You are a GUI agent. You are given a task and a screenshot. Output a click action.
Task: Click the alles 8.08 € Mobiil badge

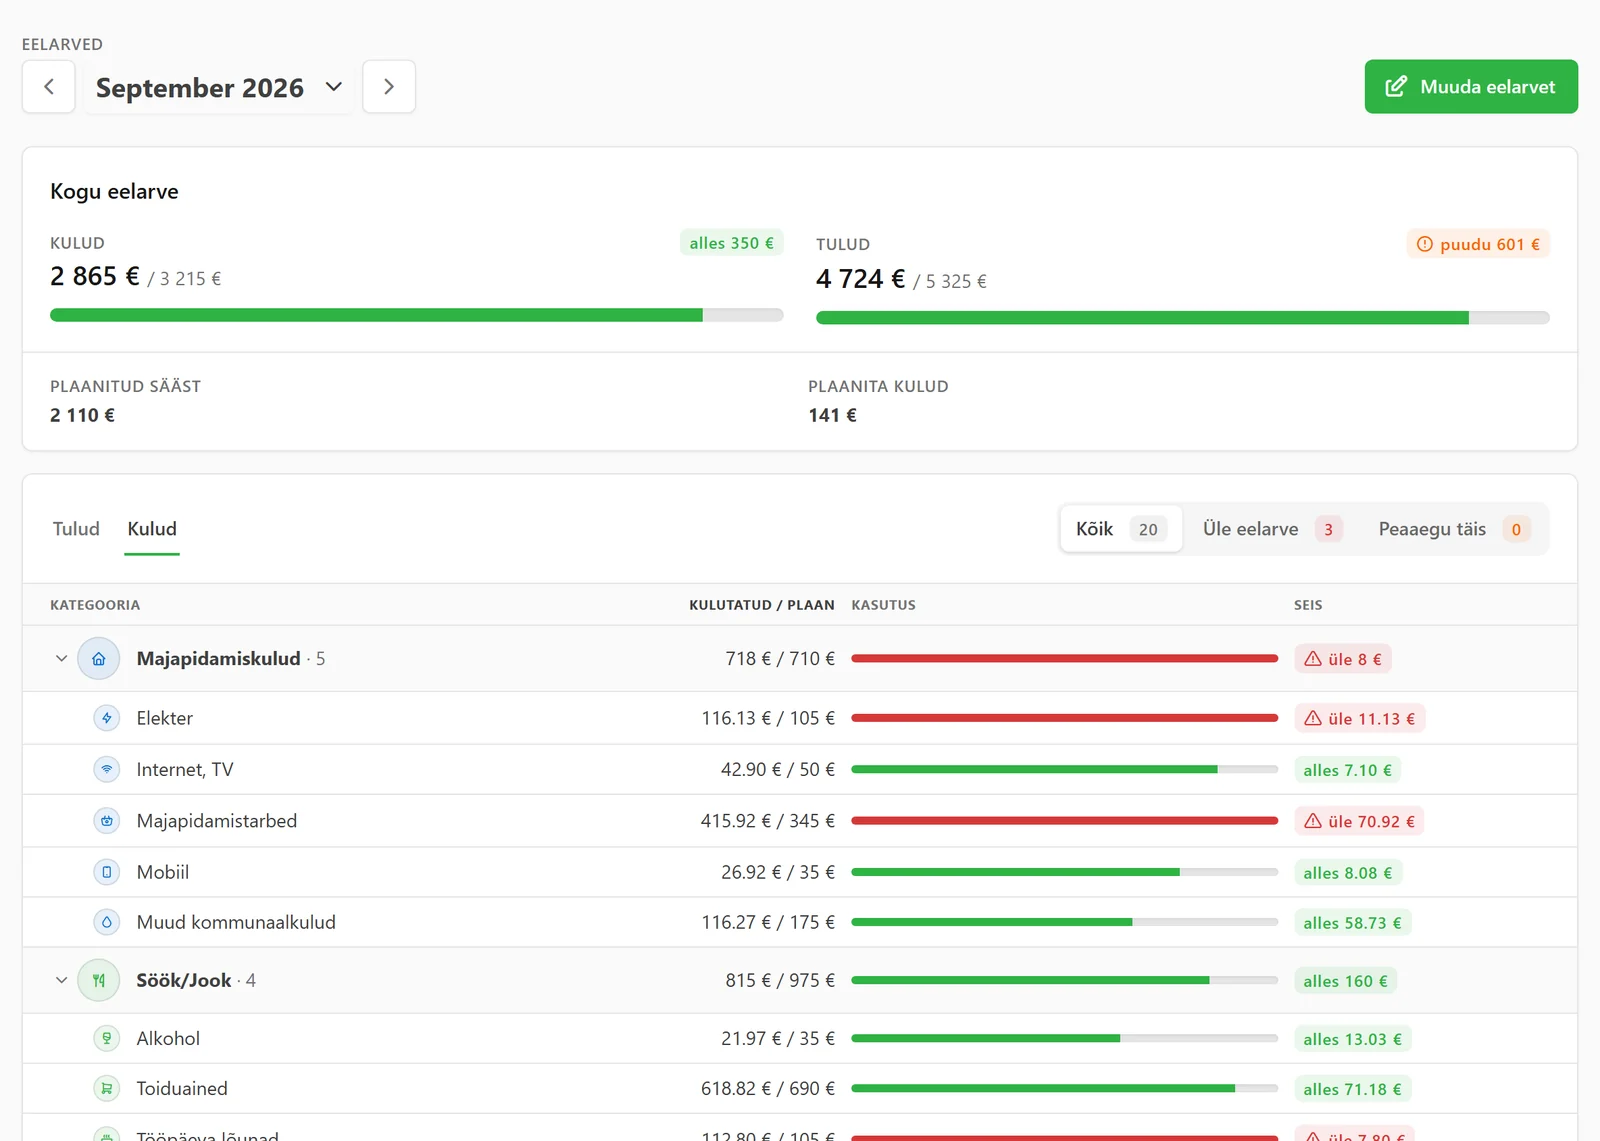1347,873
